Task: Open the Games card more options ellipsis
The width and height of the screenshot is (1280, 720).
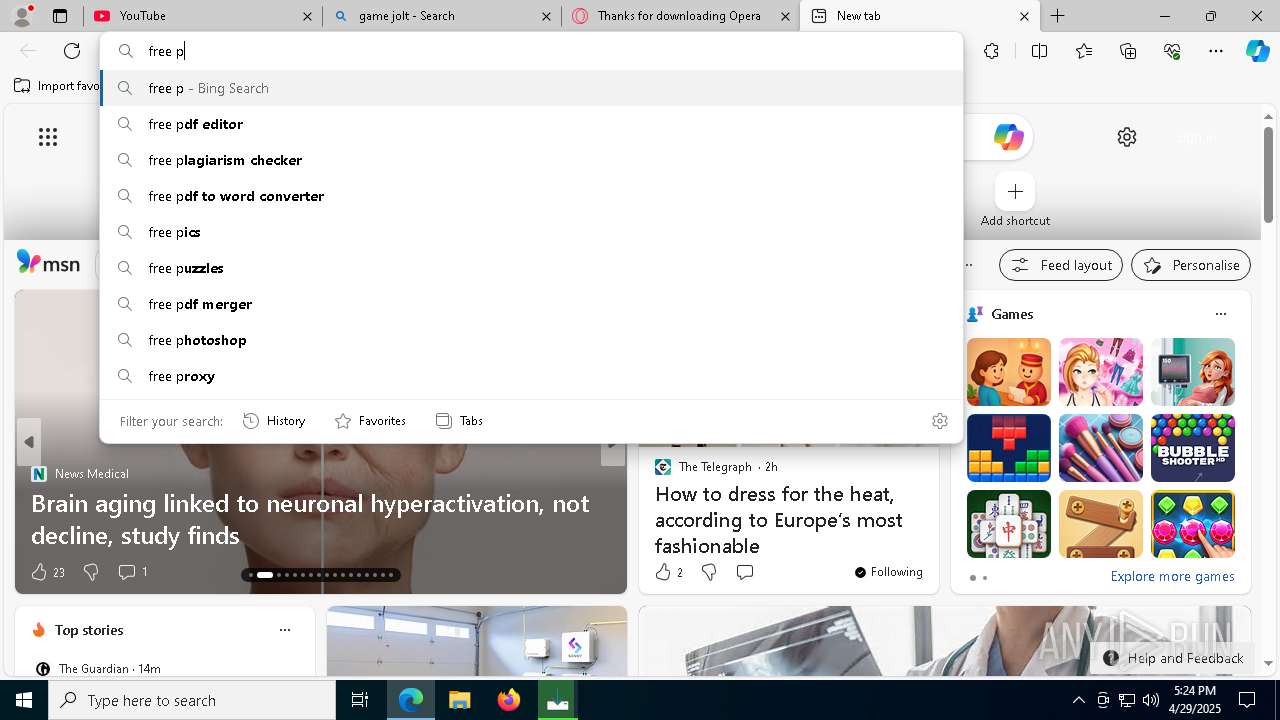Action: pyautogui.click(x=1220, y=314)
